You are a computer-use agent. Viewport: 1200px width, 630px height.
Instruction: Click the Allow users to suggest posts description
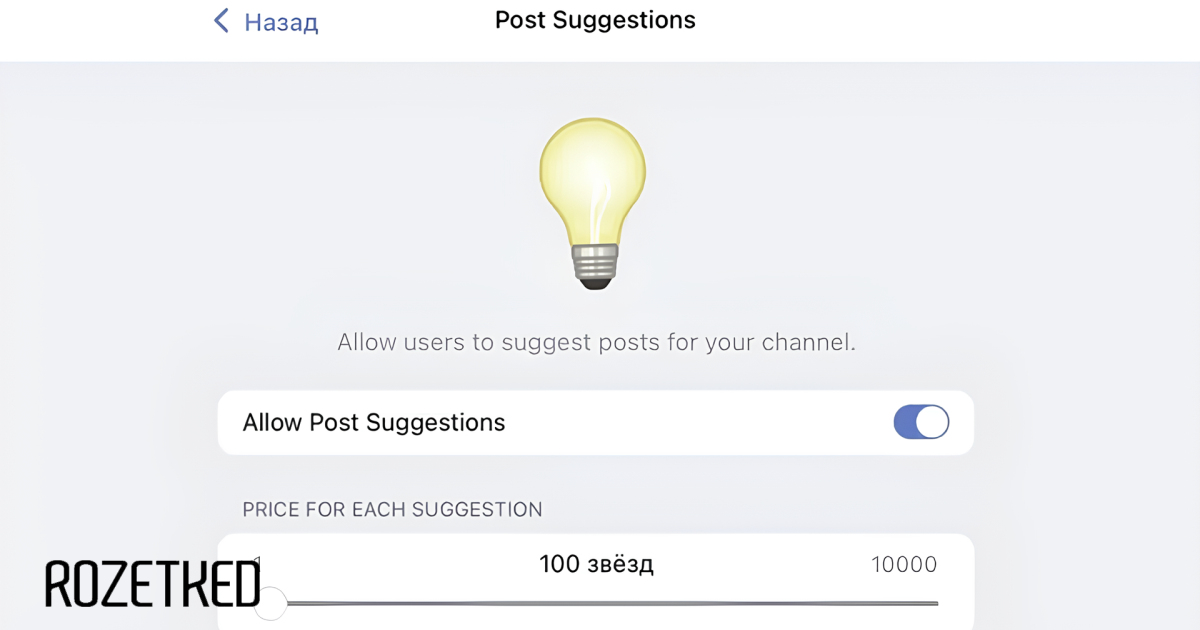[597, 342]
